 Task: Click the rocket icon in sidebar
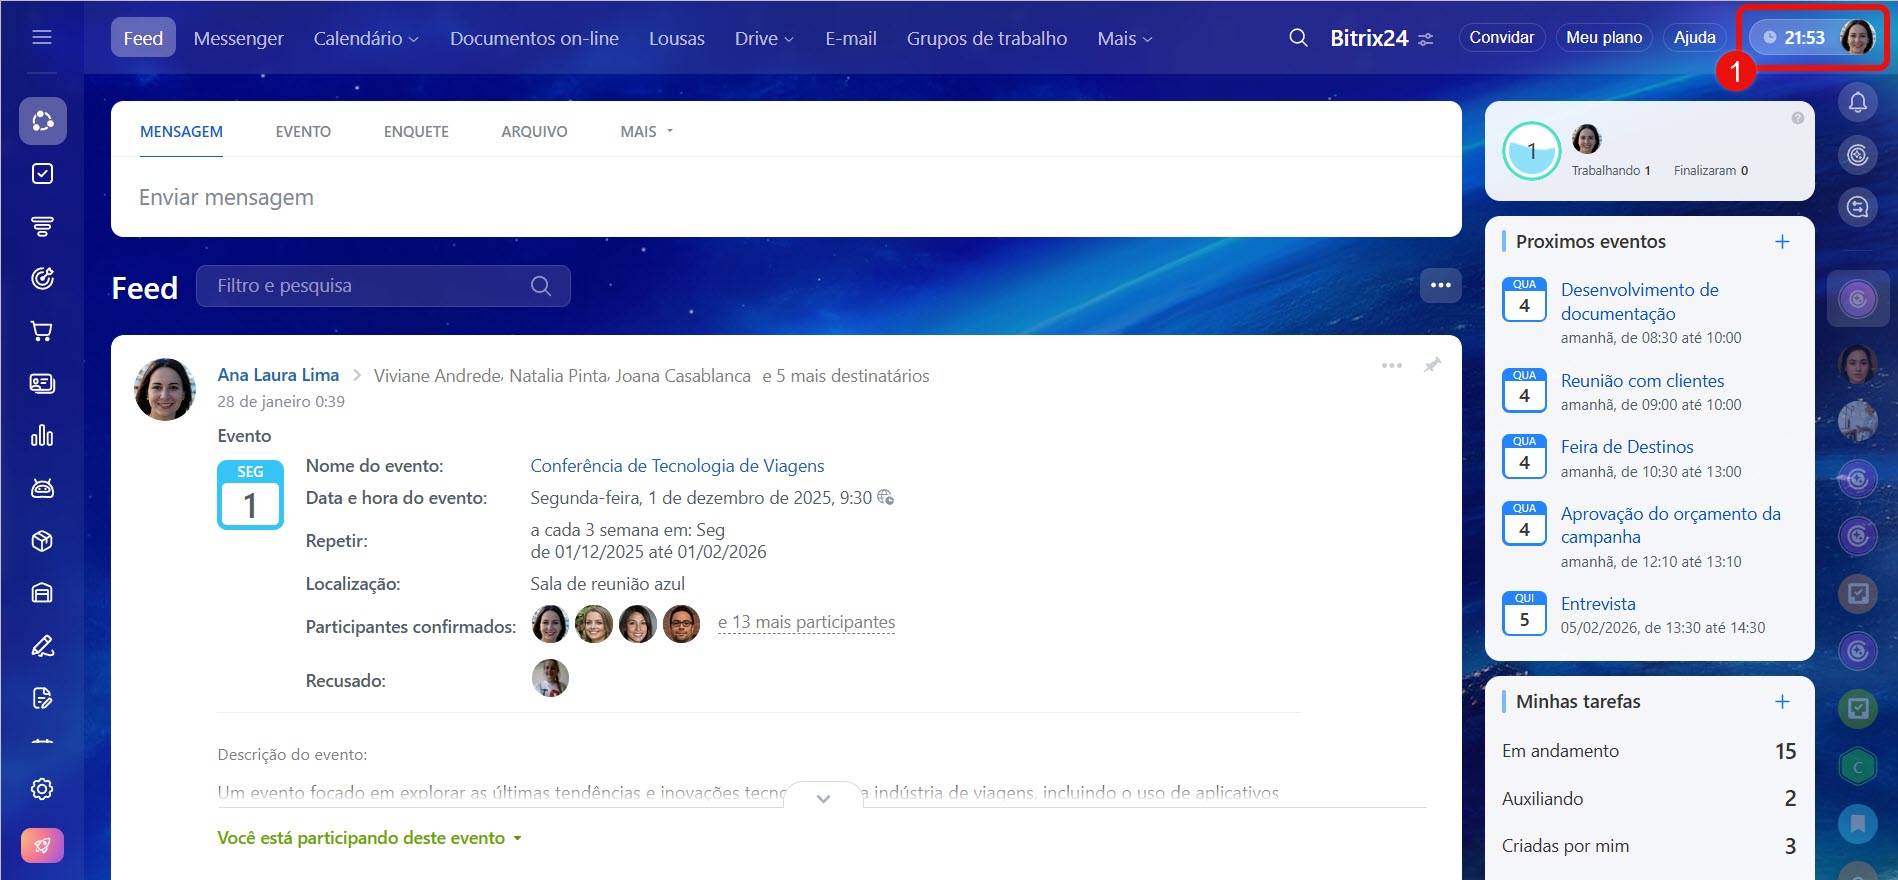click(42, 845)
